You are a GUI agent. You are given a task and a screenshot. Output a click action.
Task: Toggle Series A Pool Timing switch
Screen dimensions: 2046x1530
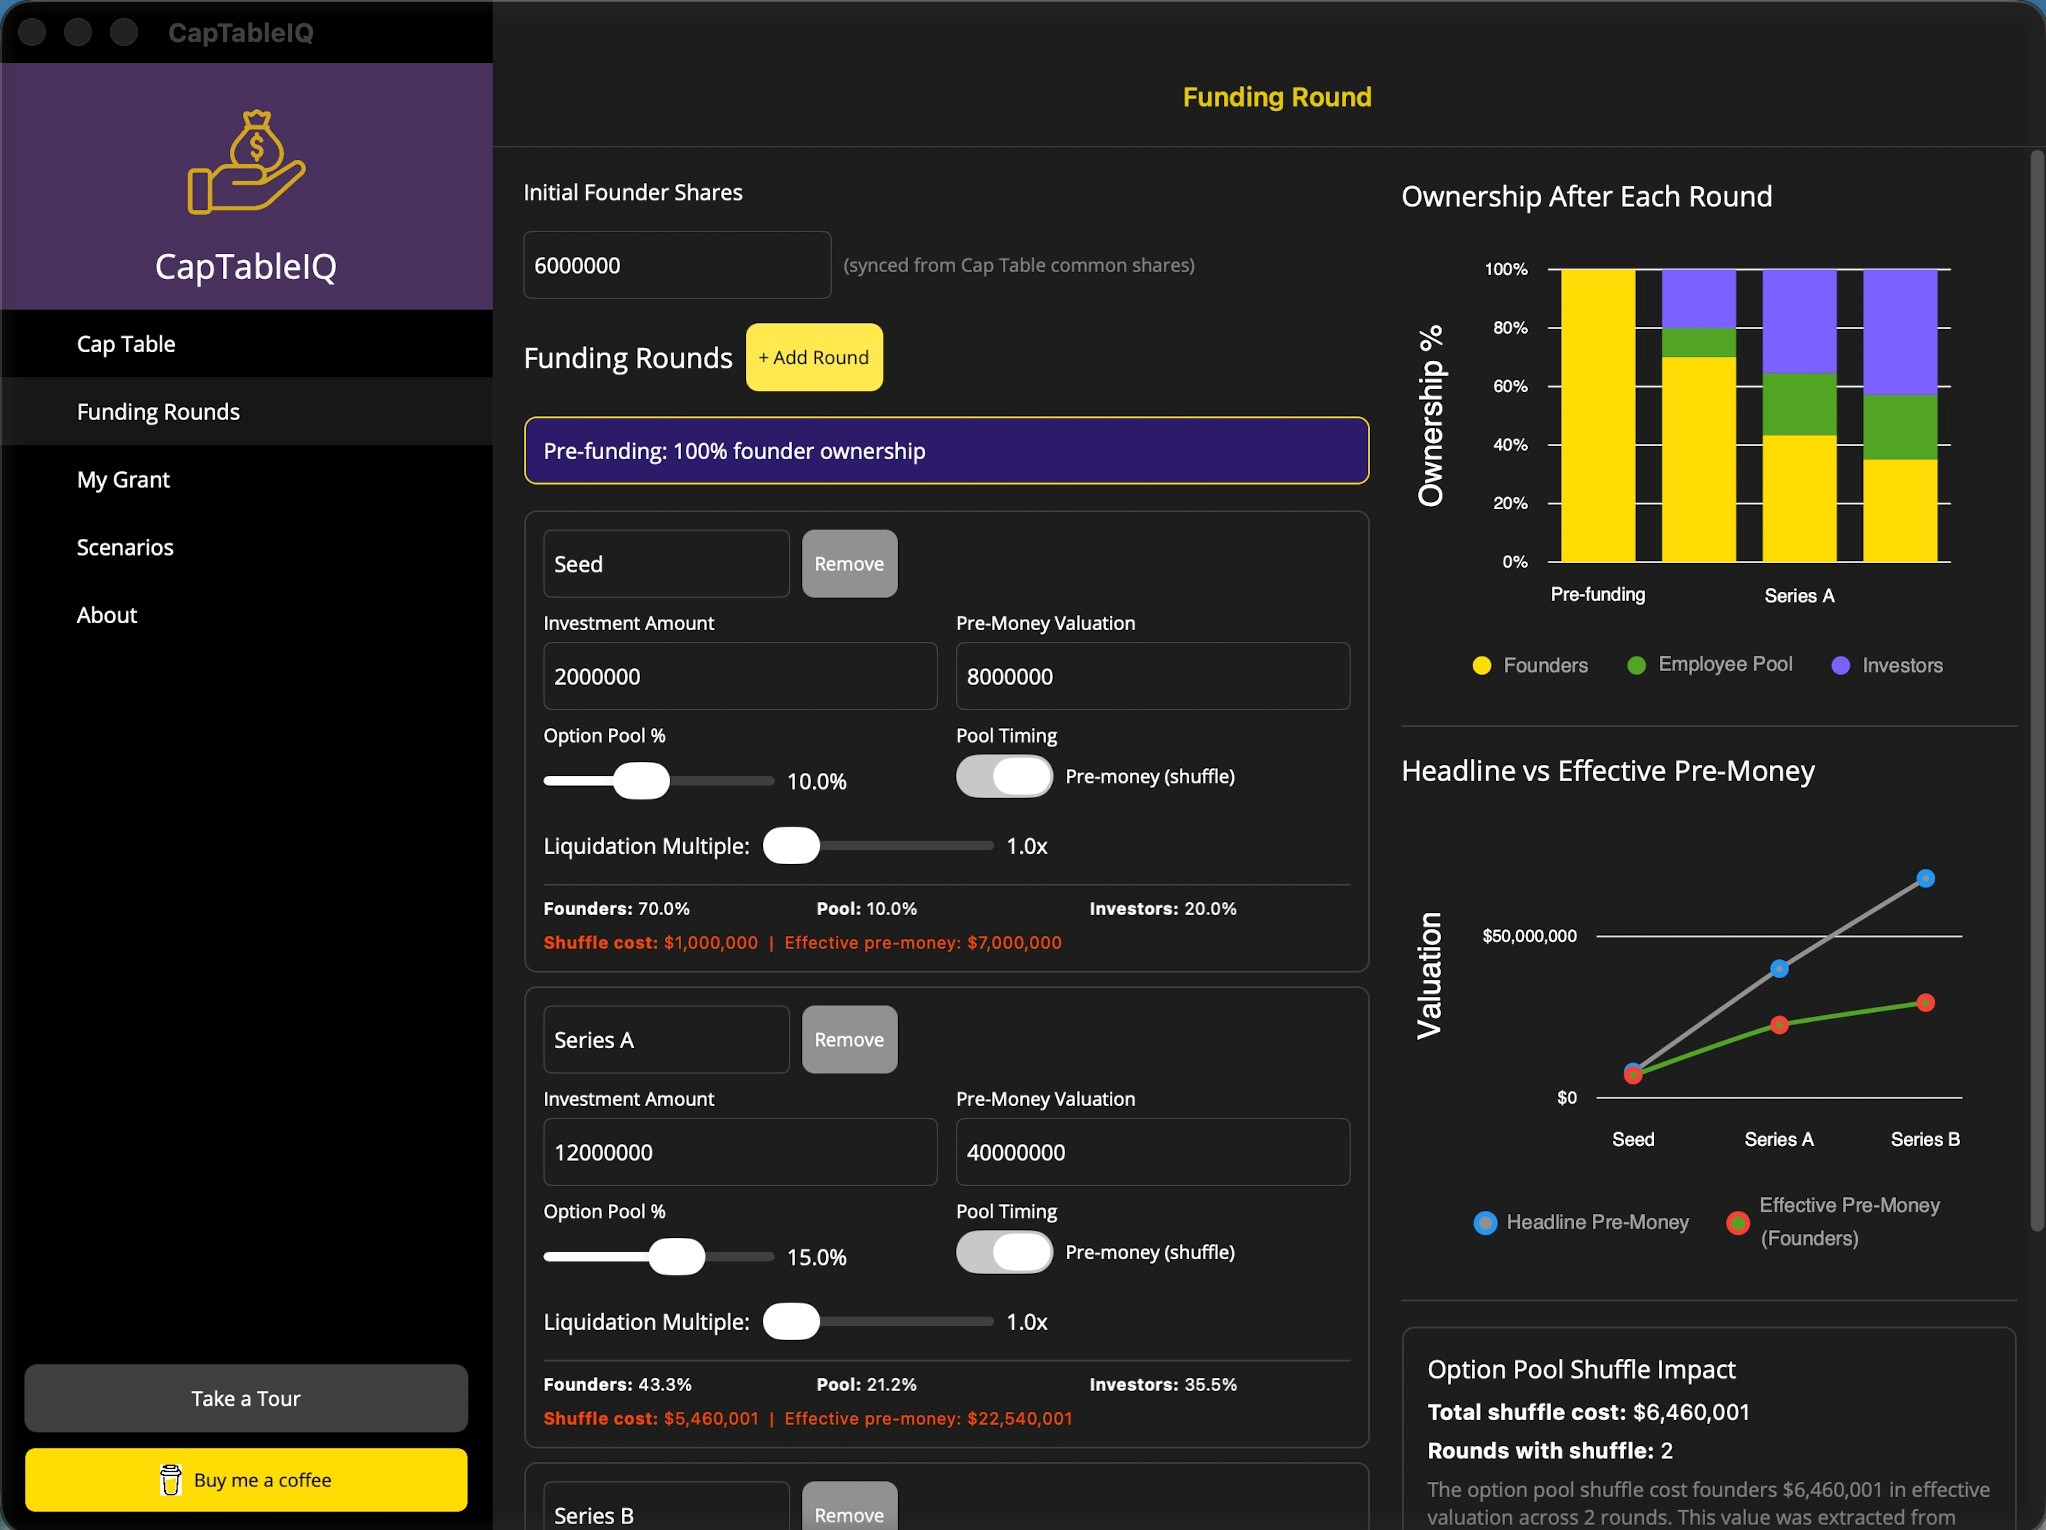pyautogui.click(x=1004, y=1253)
